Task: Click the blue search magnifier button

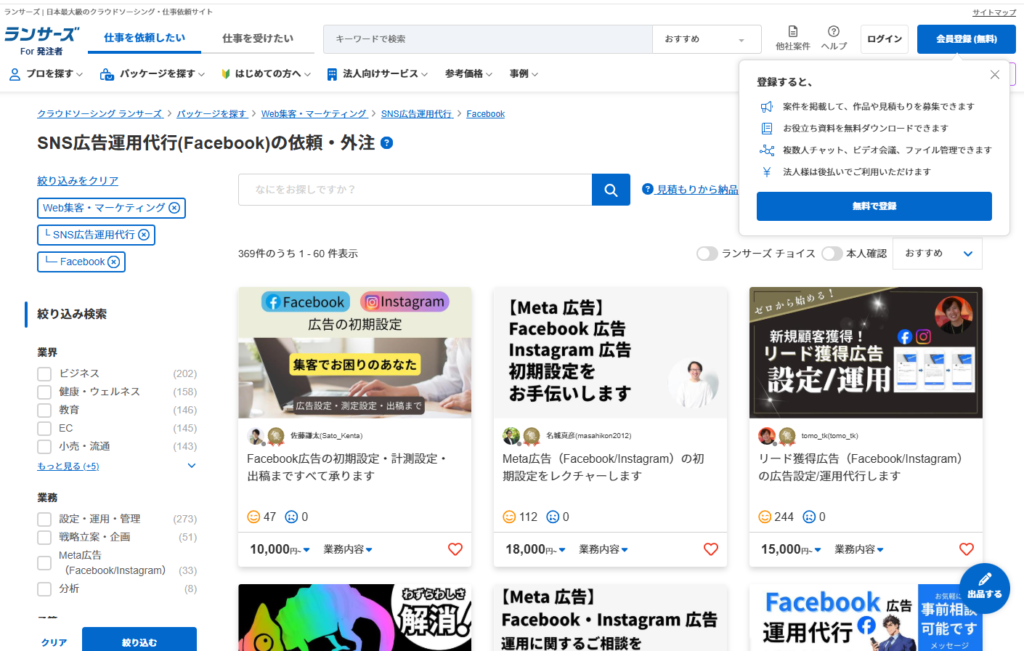Action: (611, 190)
